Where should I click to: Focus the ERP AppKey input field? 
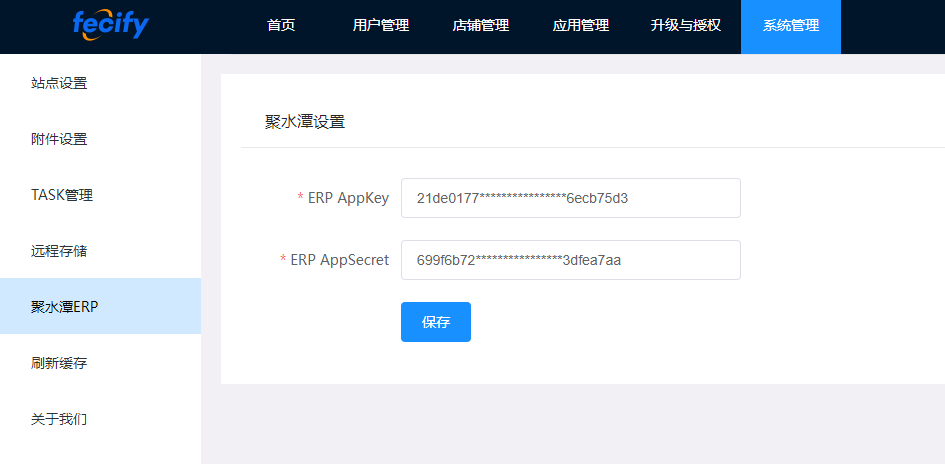(x=571, y=198)
